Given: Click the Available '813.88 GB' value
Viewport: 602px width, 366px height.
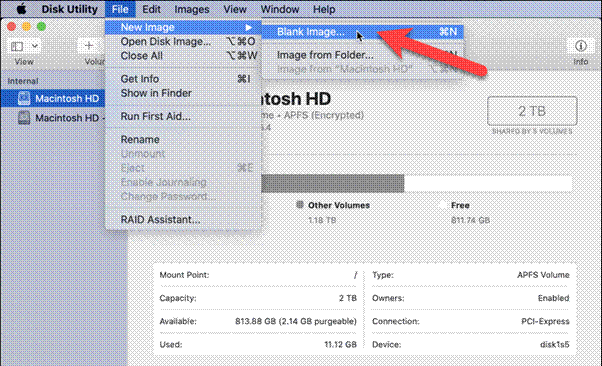Looking at the screenshot, I should click(296, 321).
